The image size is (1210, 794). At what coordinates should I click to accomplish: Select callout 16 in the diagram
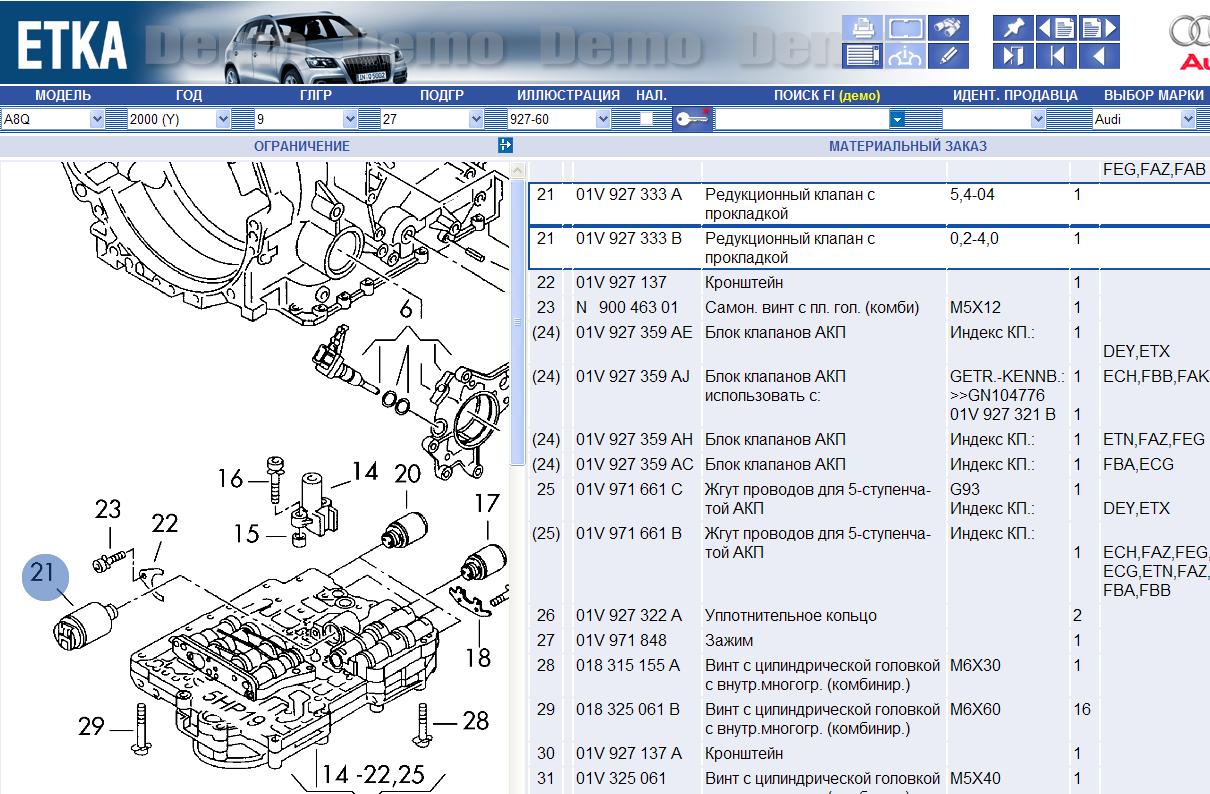coord(231,479)
